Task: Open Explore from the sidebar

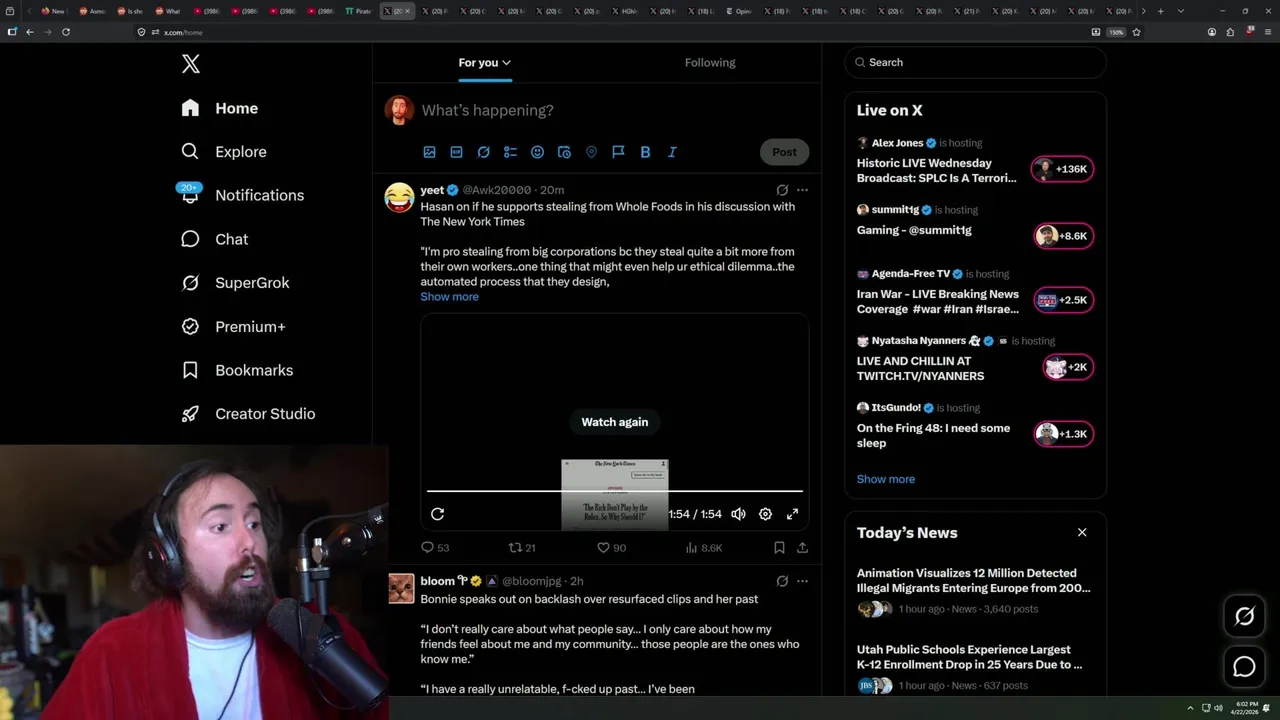Action: coord(224,152)
